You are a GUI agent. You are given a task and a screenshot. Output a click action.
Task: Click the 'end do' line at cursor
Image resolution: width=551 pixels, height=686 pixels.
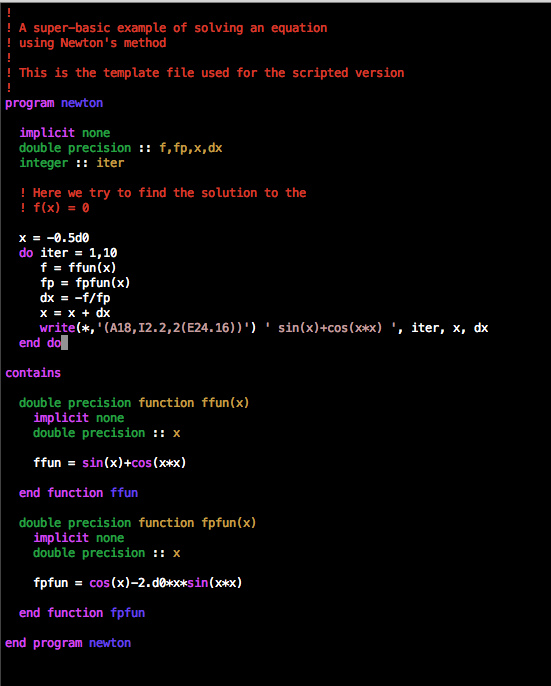point(40,343)
